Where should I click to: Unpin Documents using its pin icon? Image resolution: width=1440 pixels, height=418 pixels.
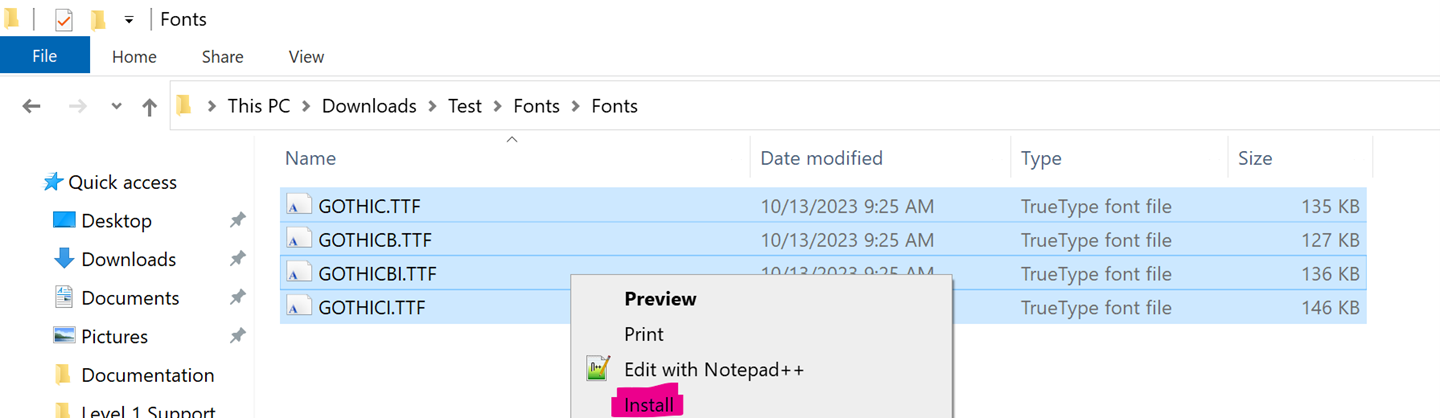(x=238, y=298)
